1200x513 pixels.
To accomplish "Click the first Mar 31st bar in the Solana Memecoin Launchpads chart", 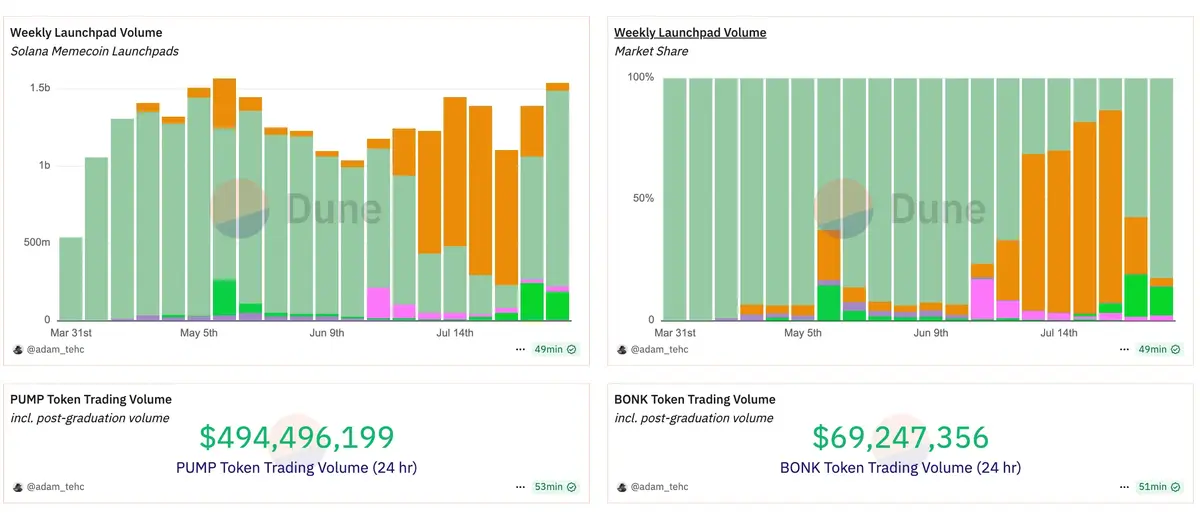I will tap(71, 280).
